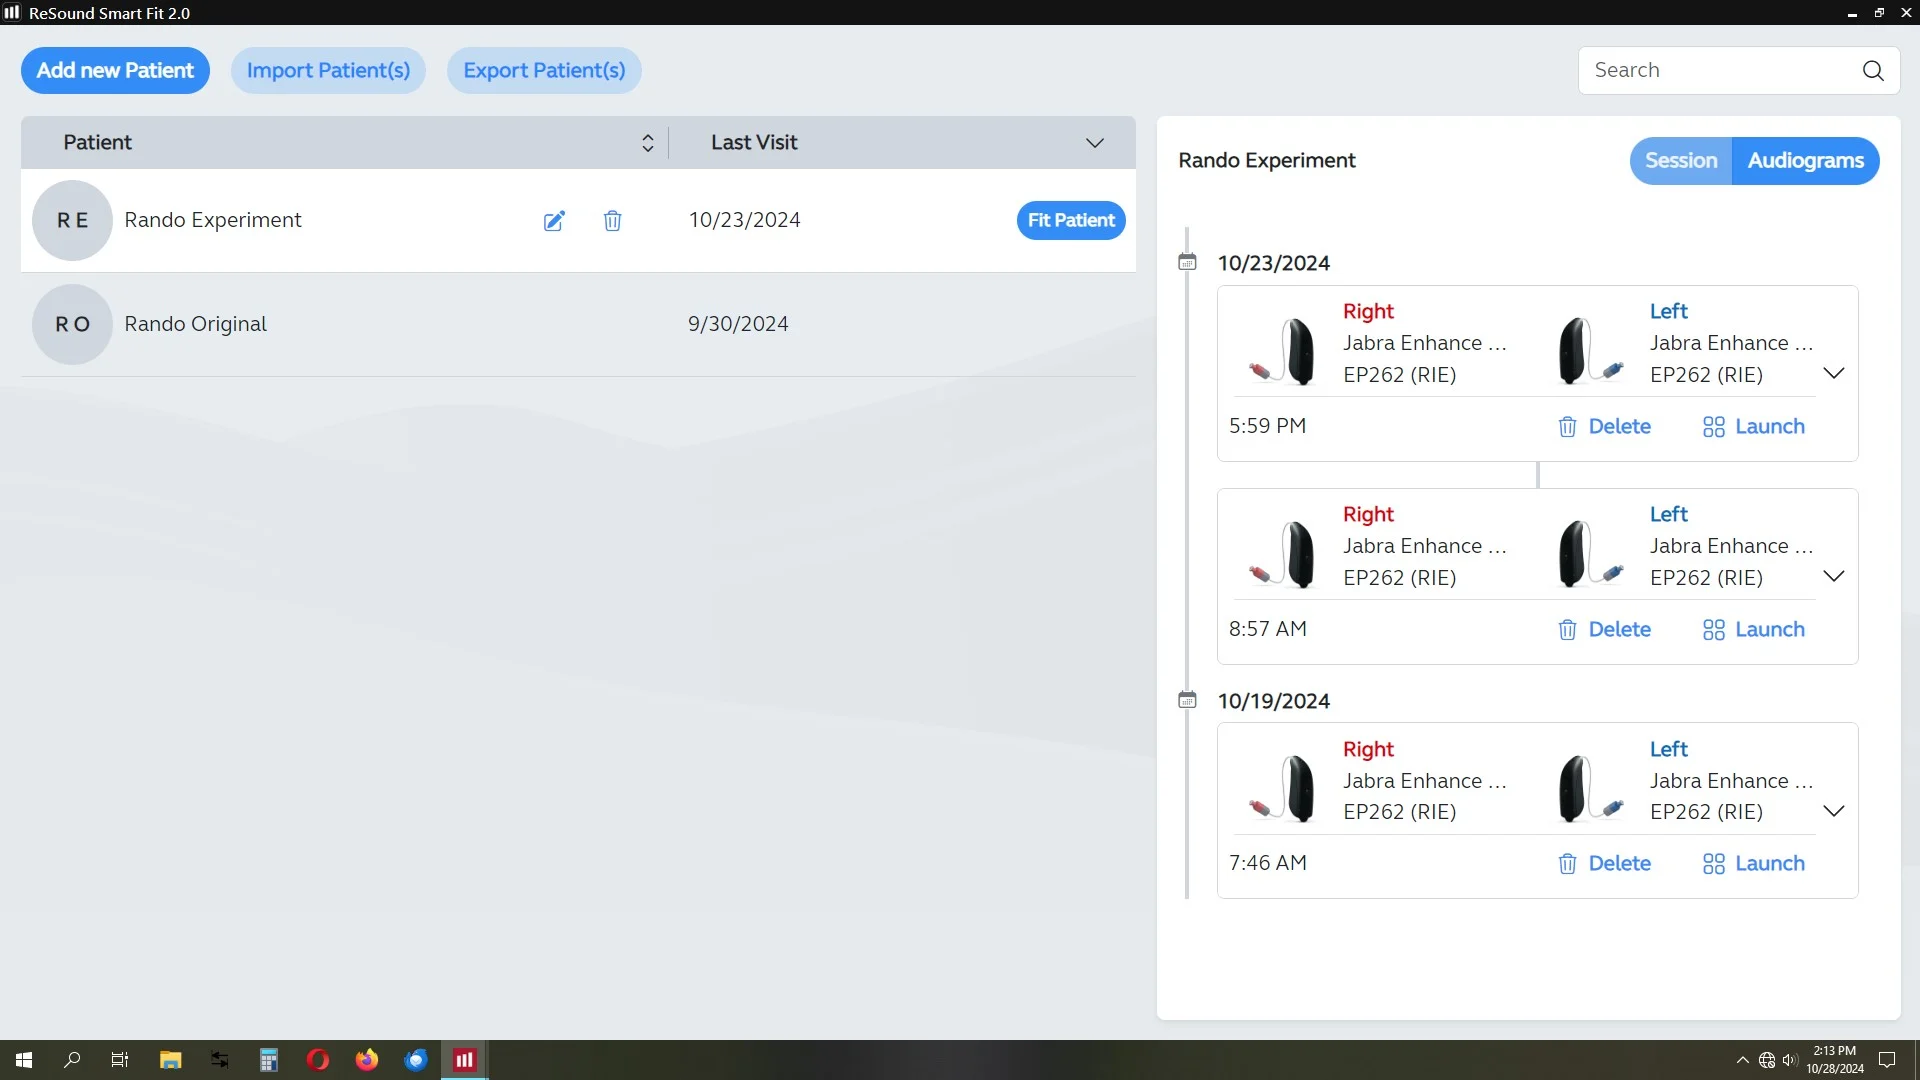Delete the 7:46 AM session
This screenshot has height=1080, width=1920.
click(x=1604, y=864)
